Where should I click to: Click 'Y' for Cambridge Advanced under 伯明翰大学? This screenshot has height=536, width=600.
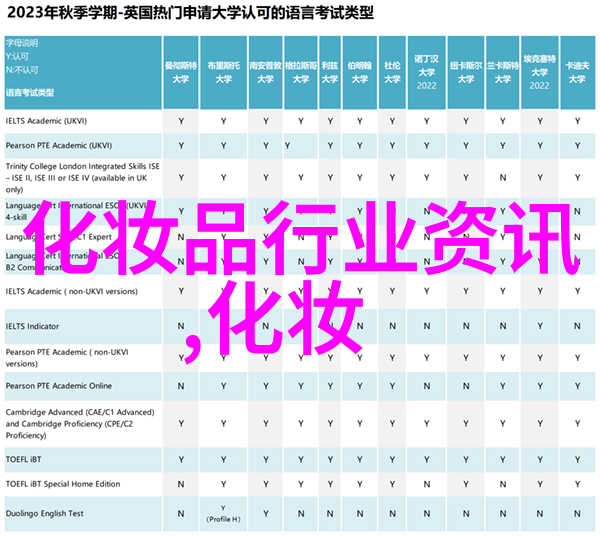click(x=360, y=424)
